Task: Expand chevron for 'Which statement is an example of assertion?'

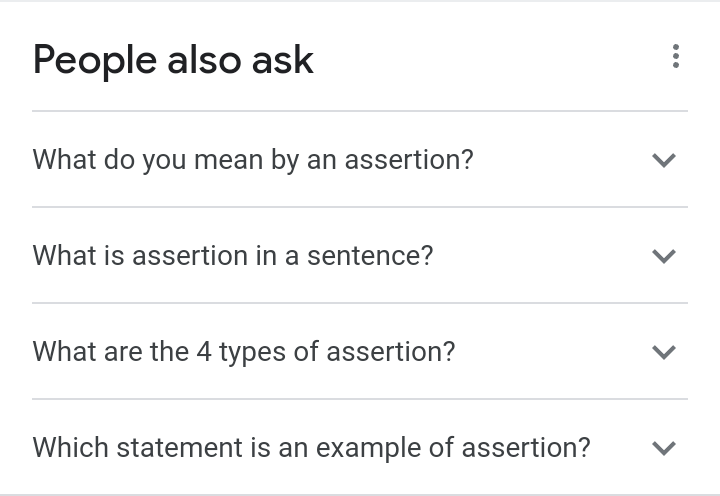Action: [664, 448]
